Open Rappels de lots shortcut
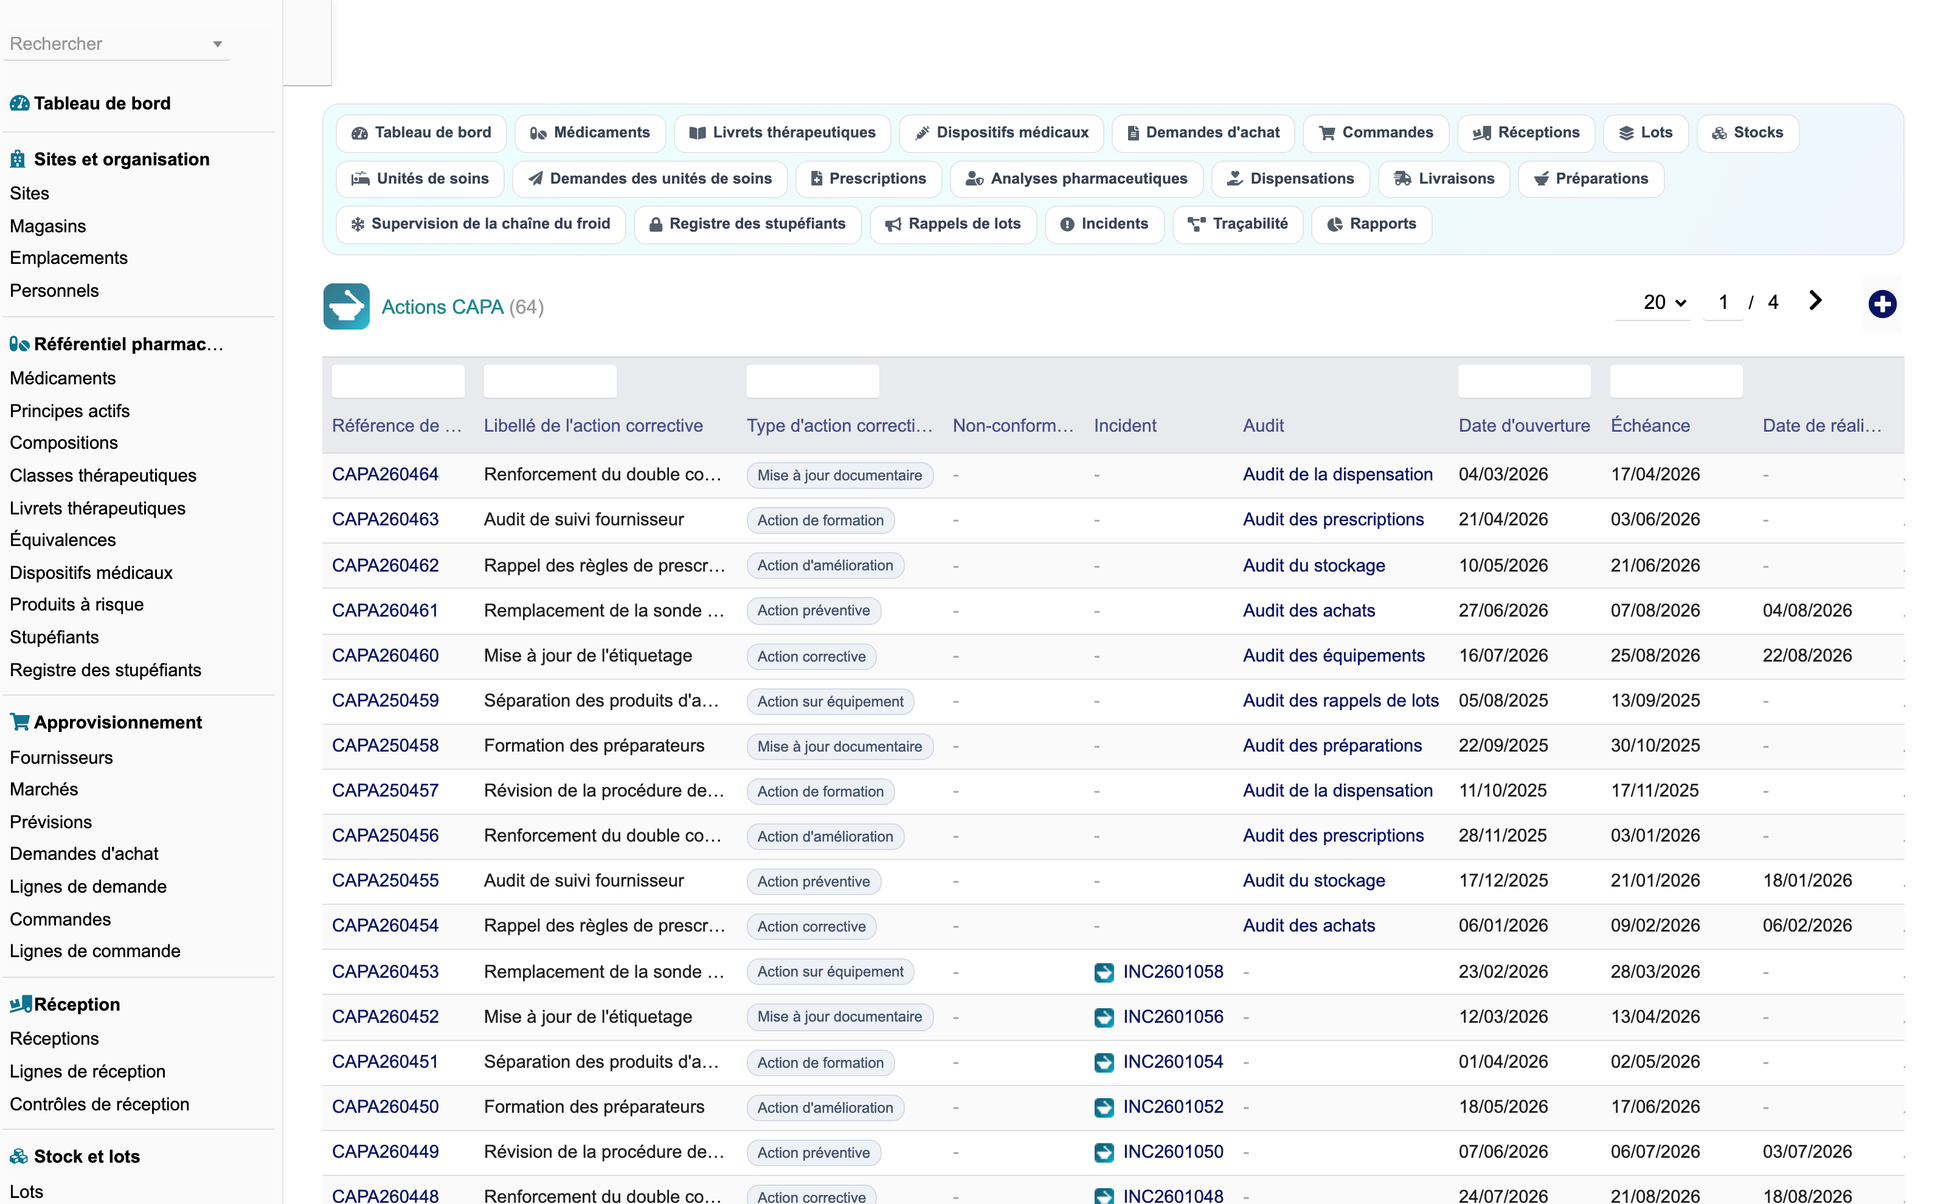1946x1204 pixels. [x=953, y=224]
